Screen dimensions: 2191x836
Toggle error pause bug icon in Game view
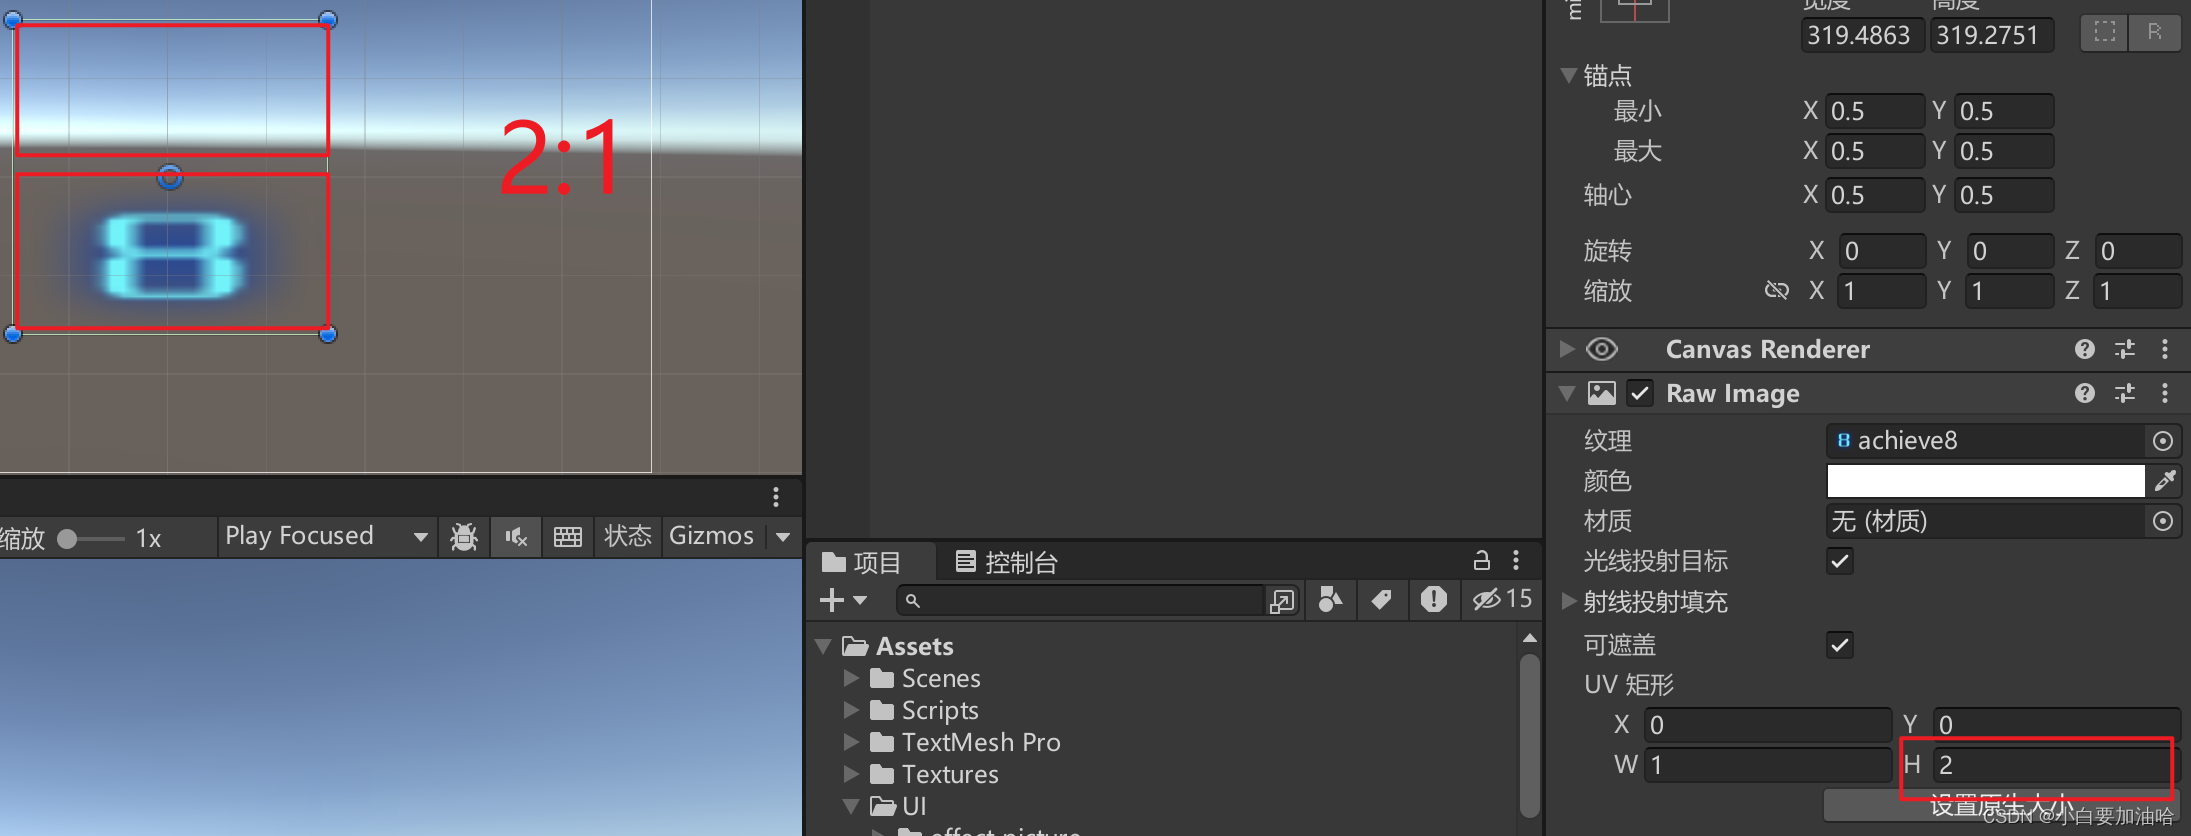pyautogui.click(x=464, y=537)
